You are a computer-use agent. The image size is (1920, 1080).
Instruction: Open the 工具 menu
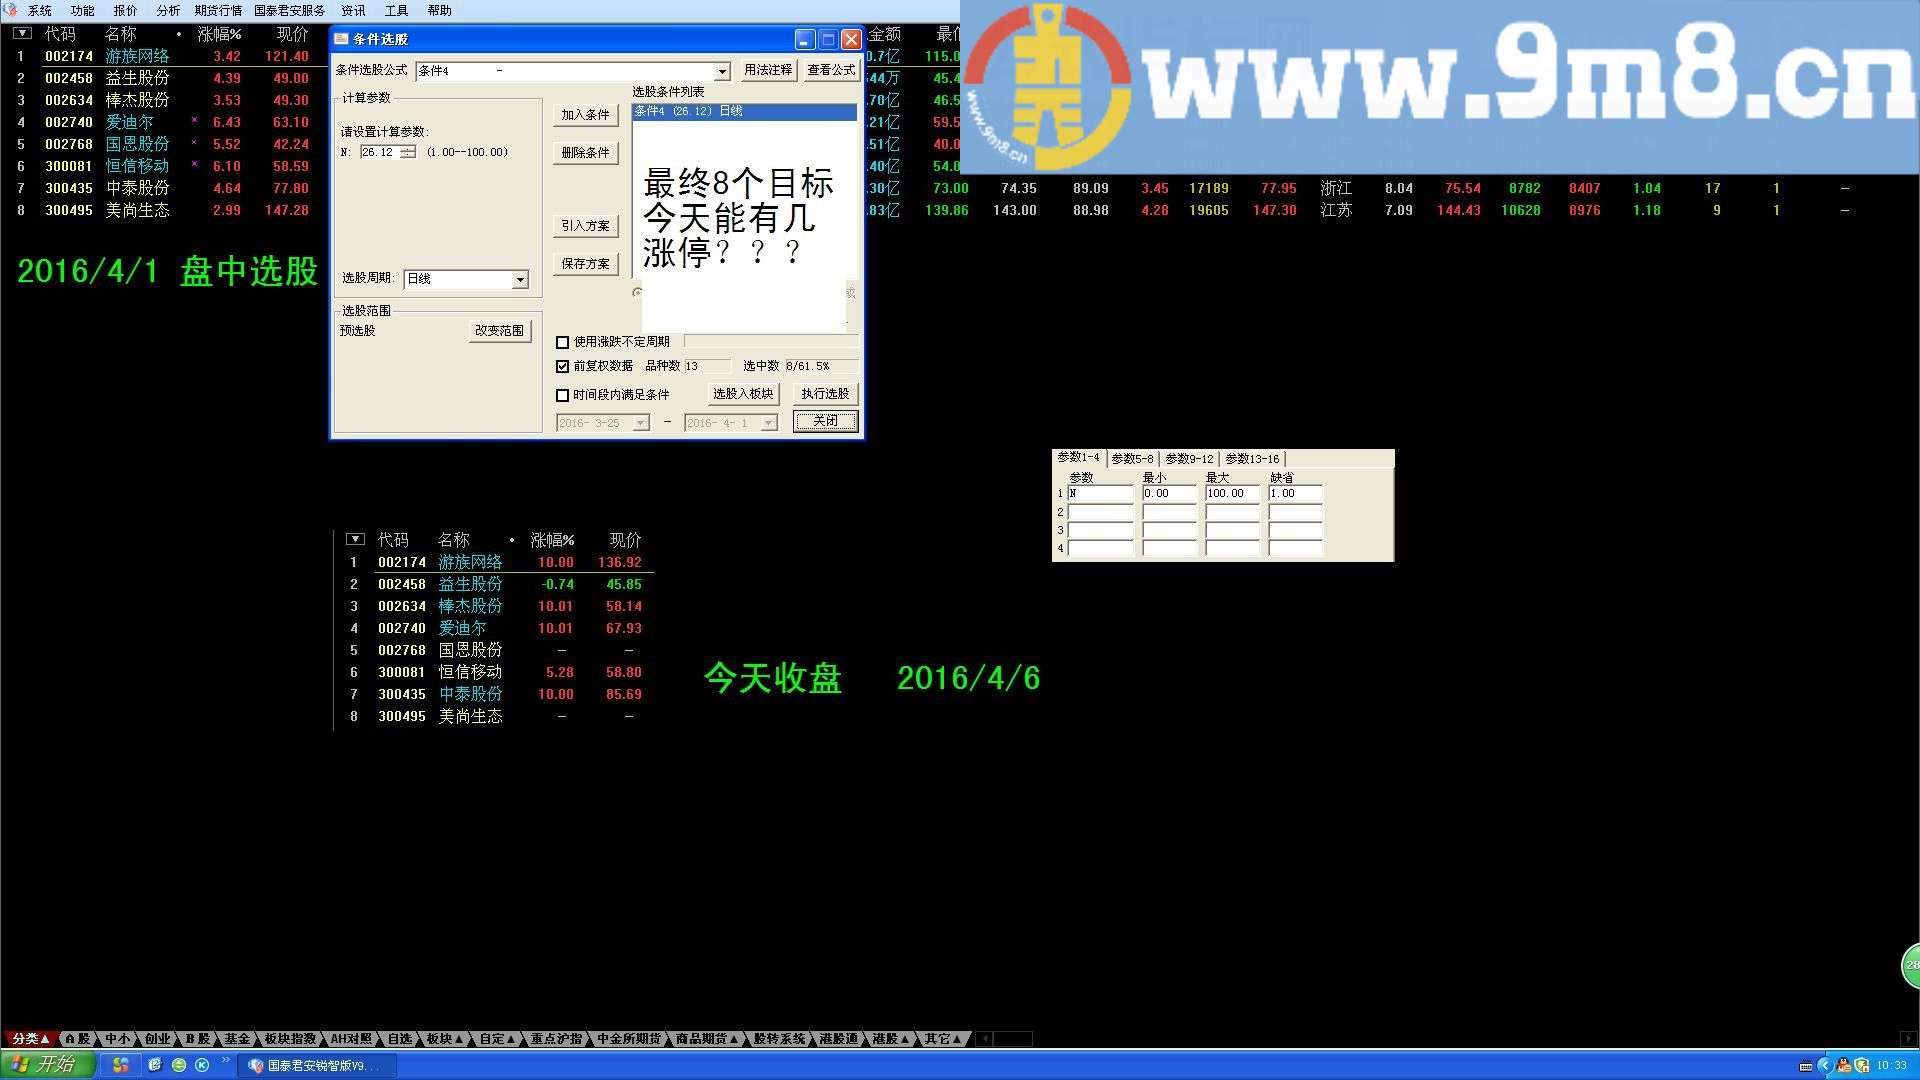pos(397,11)
